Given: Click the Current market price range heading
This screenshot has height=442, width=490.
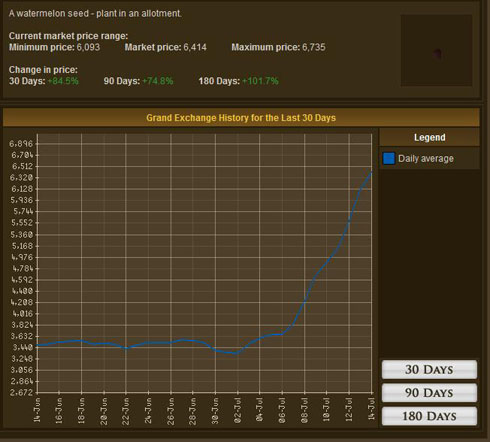Looking at the screenshot, I should 68,36.
